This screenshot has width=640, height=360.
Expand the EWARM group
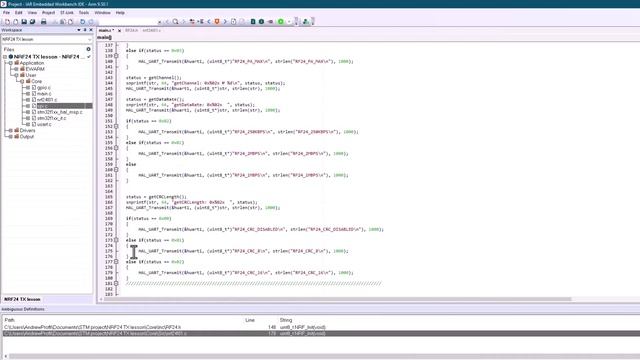[16, 69]
